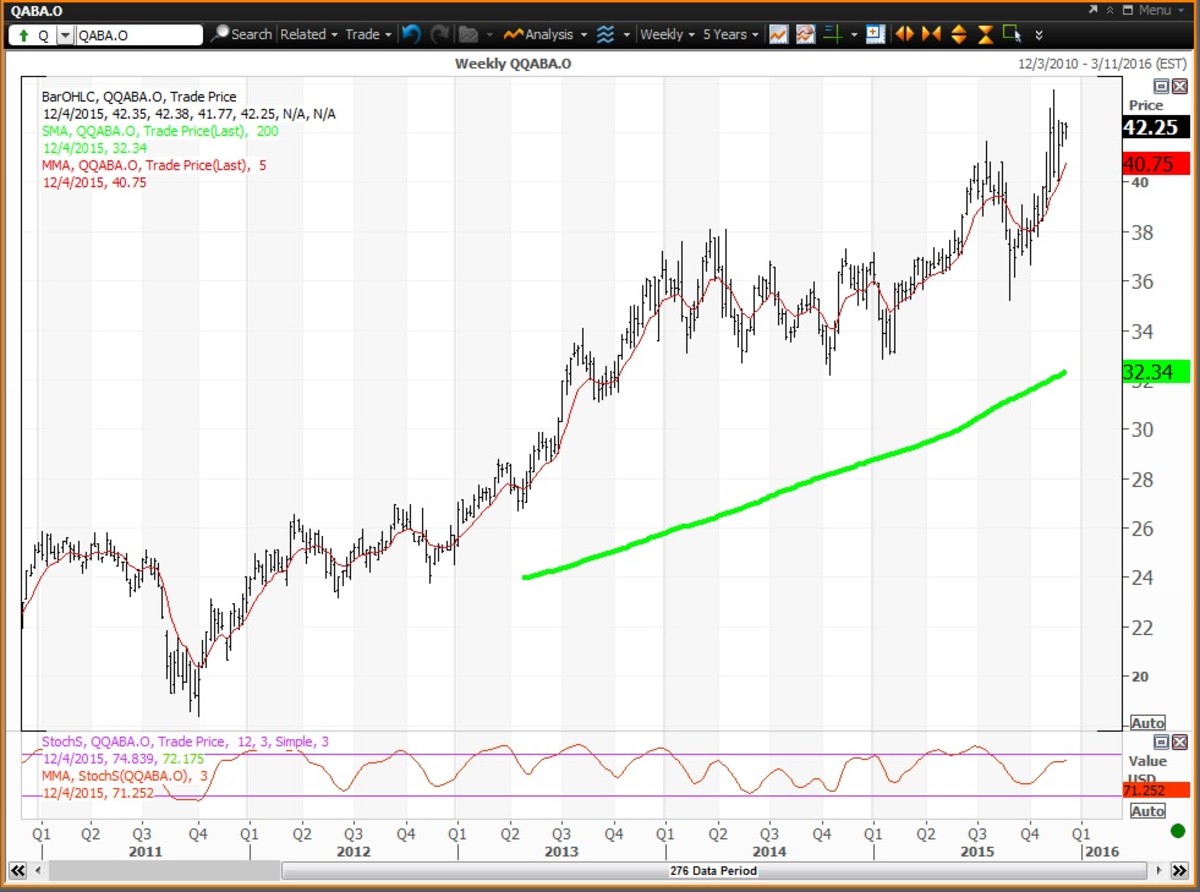Image resolution: width=1200 pixels, height=892 pixels.
Task: Click the Search button
Action: coord(242,34)
